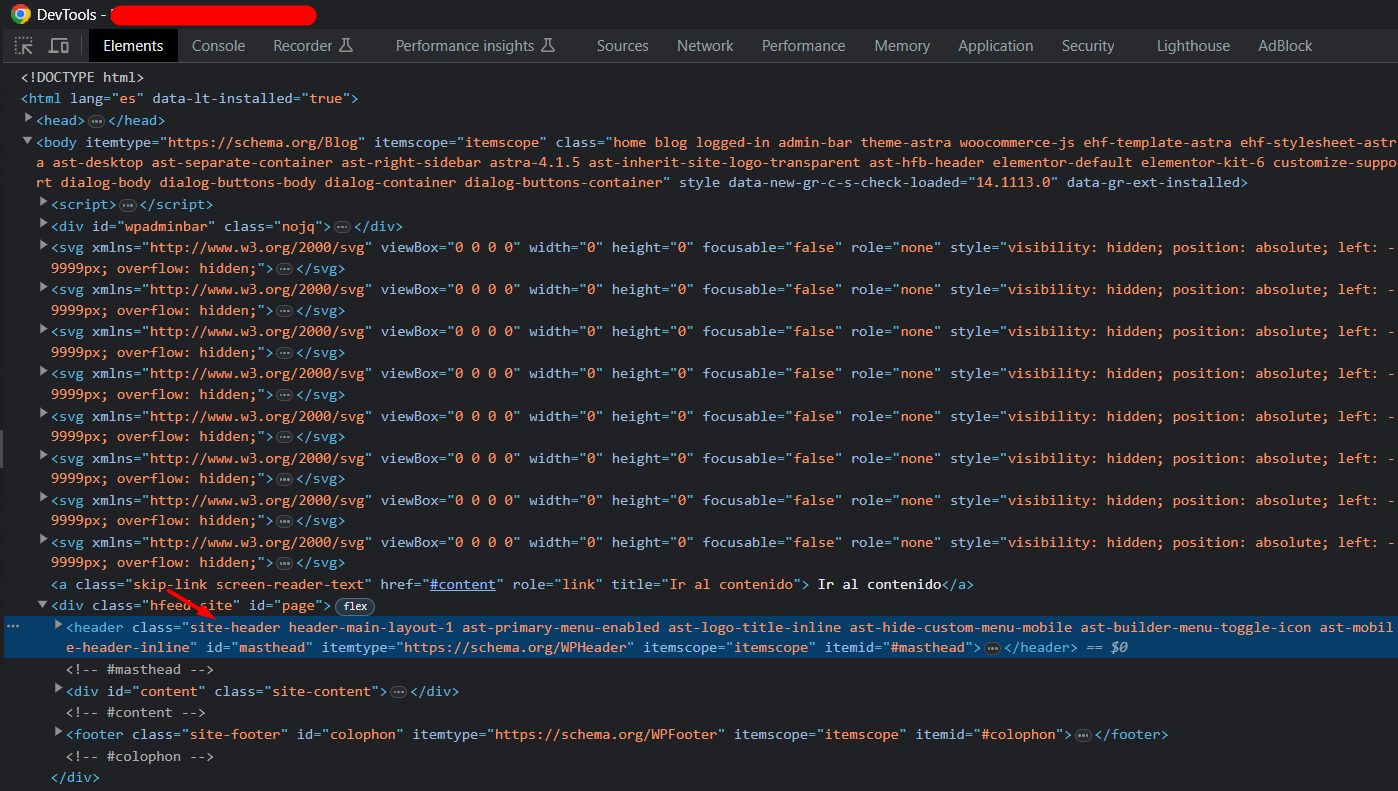Click the "Ir al contenido" link text

880,585
